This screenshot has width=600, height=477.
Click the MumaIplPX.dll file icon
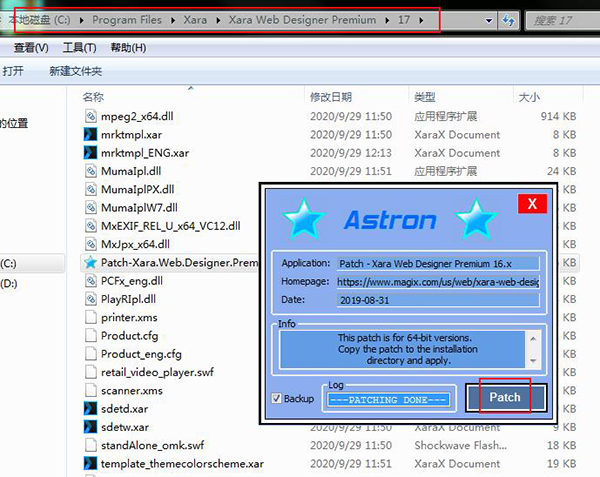(91, 189)
